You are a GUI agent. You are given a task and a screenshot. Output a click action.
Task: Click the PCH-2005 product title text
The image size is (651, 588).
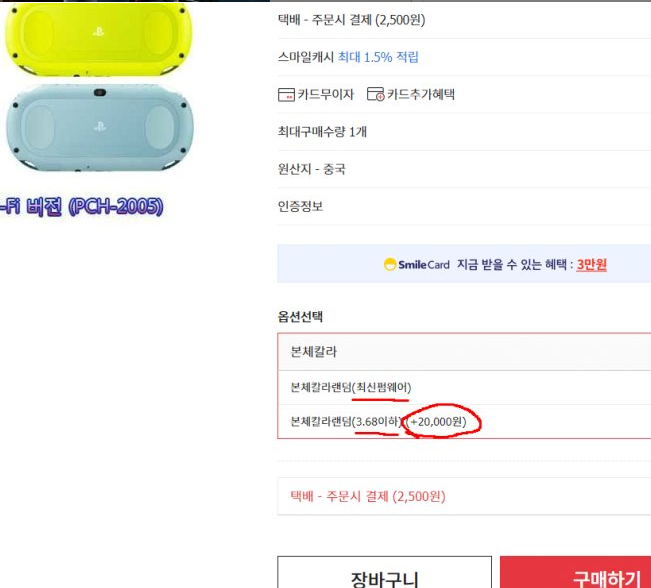(82, 206)
